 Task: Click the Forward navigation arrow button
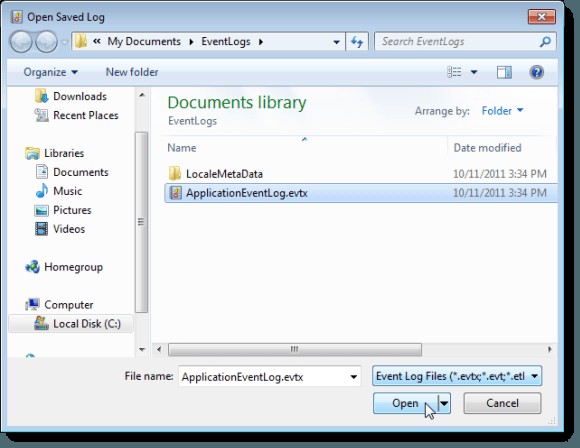pyautogui.click(x=46, y=41)
